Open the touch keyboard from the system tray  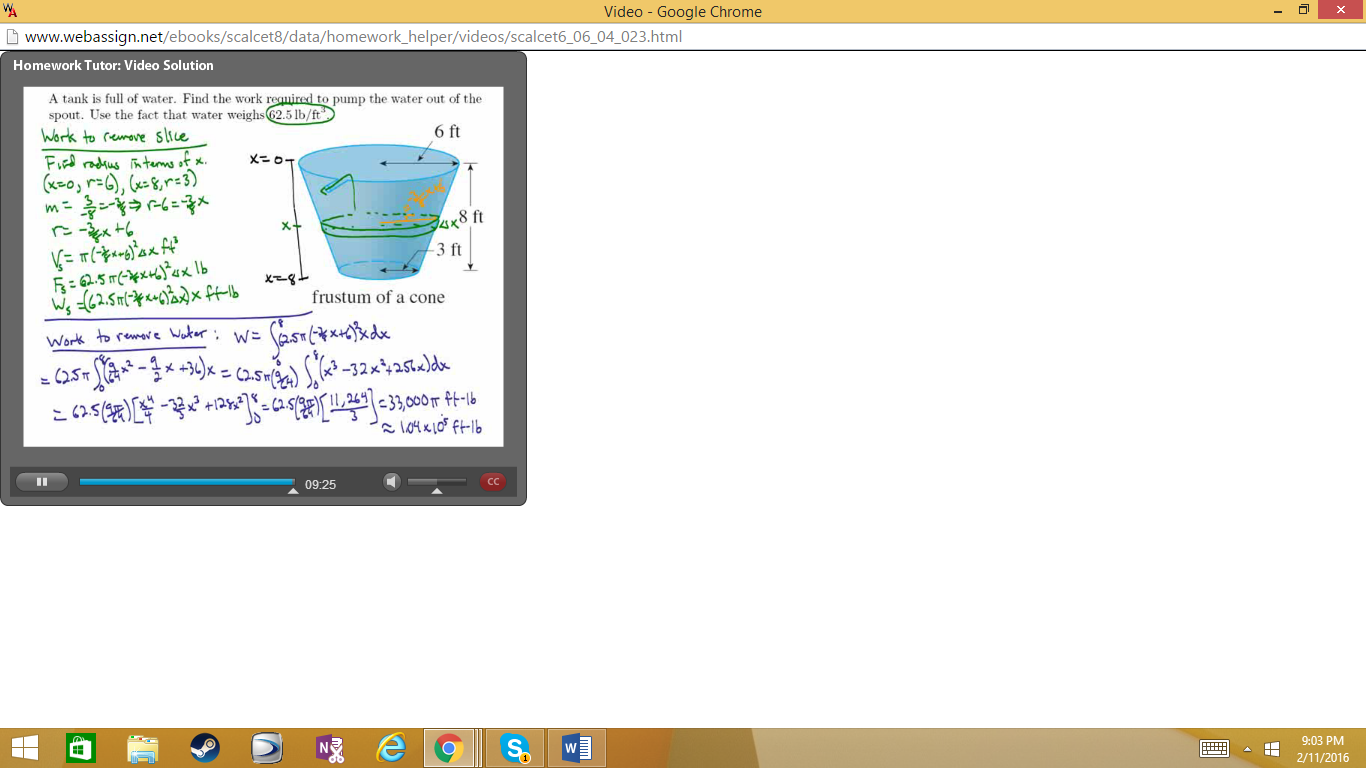(1214, 749)
